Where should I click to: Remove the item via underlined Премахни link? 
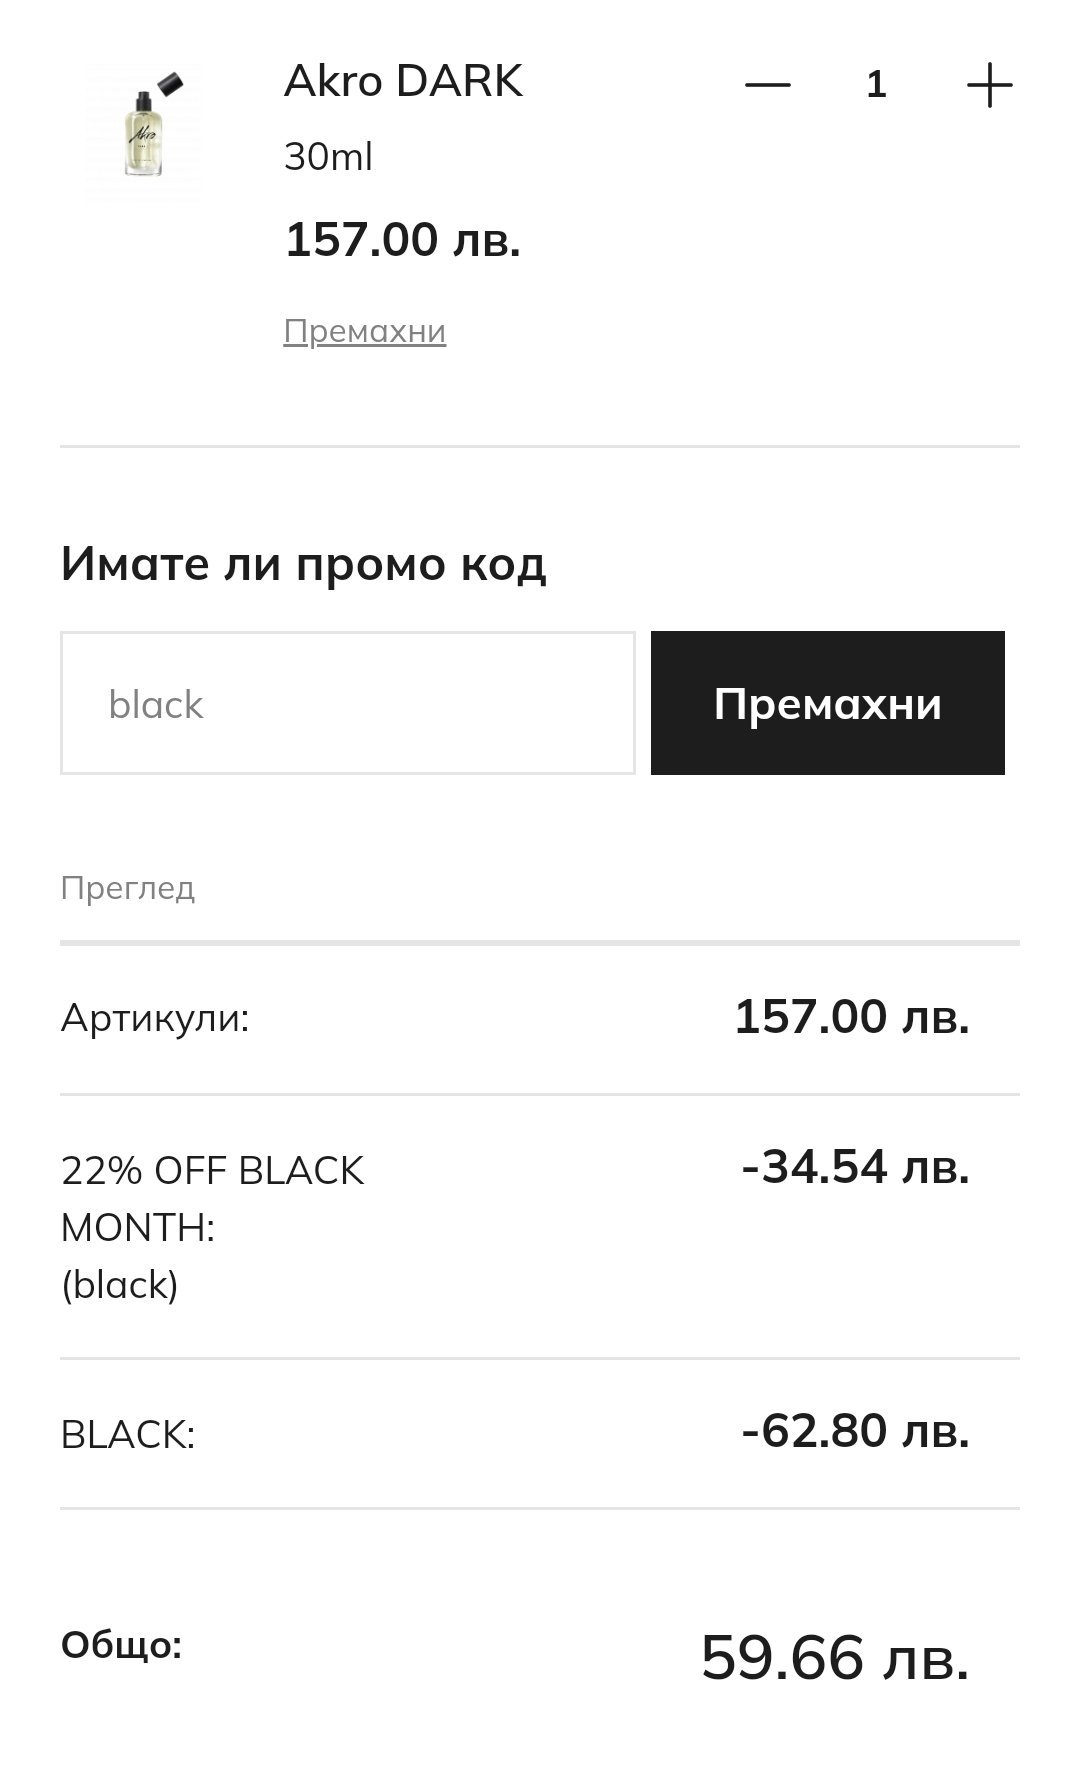click(364, 331)
